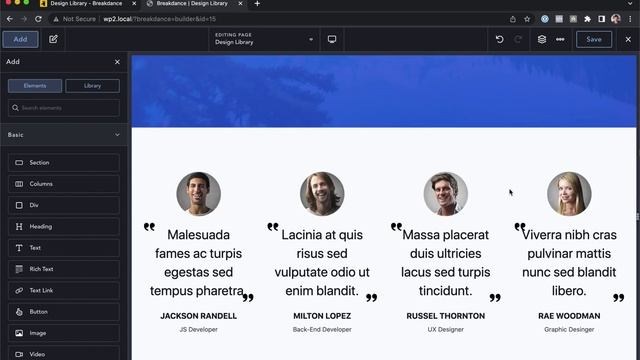Image resolution: width=640 pixels, height=360 pixels.
Task: Open the three-dot more options menu
Action: point(560,40)
